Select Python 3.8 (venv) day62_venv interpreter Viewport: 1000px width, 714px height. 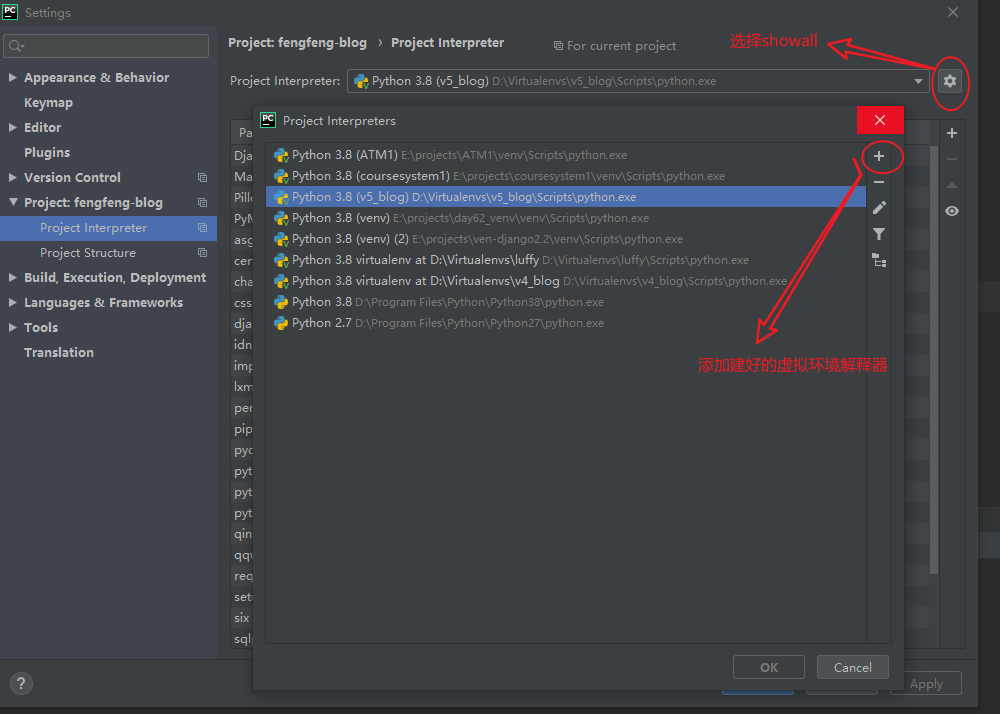click(566, 218)
